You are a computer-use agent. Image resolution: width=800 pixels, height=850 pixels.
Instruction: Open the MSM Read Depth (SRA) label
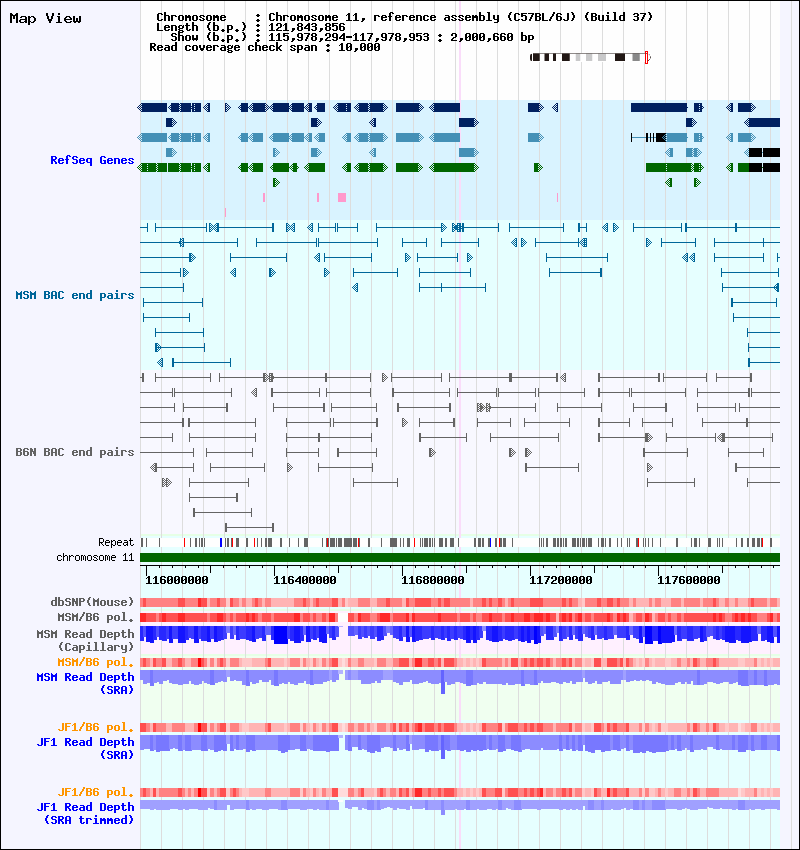click(x=85, y=683)
